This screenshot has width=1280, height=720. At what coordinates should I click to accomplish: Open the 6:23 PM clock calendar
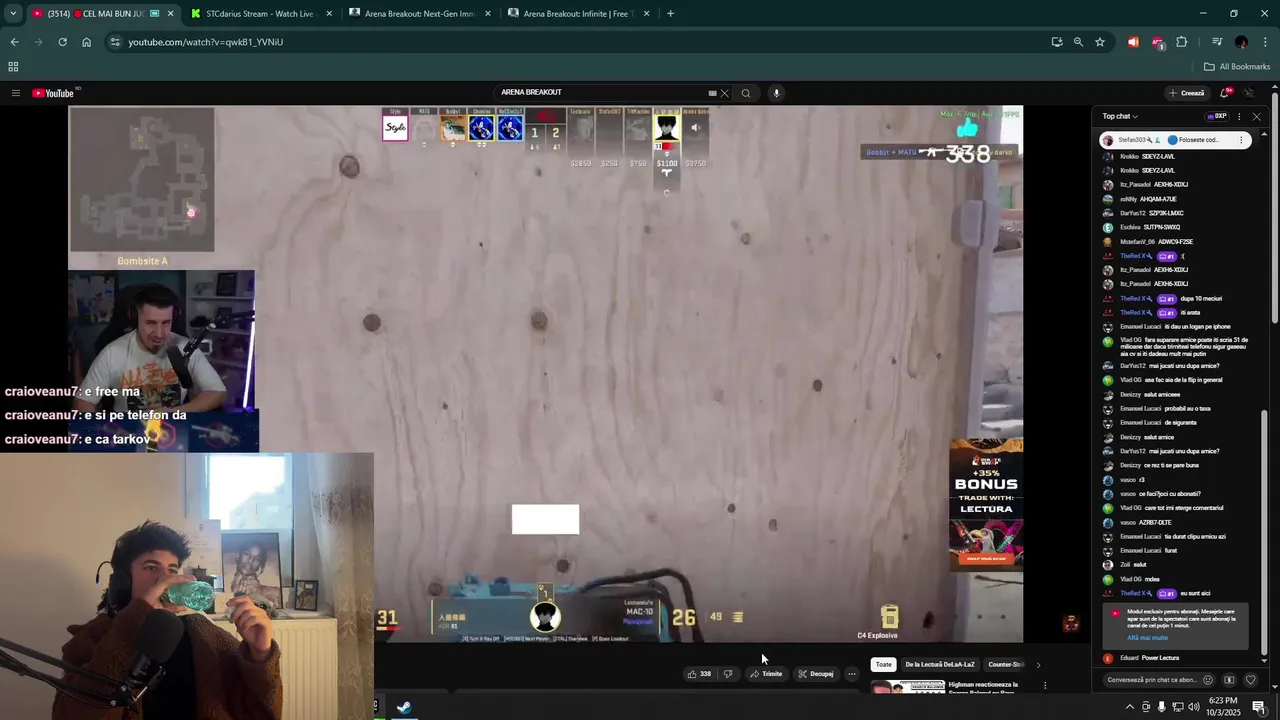pyautogui.click(x=1223, y=707)
